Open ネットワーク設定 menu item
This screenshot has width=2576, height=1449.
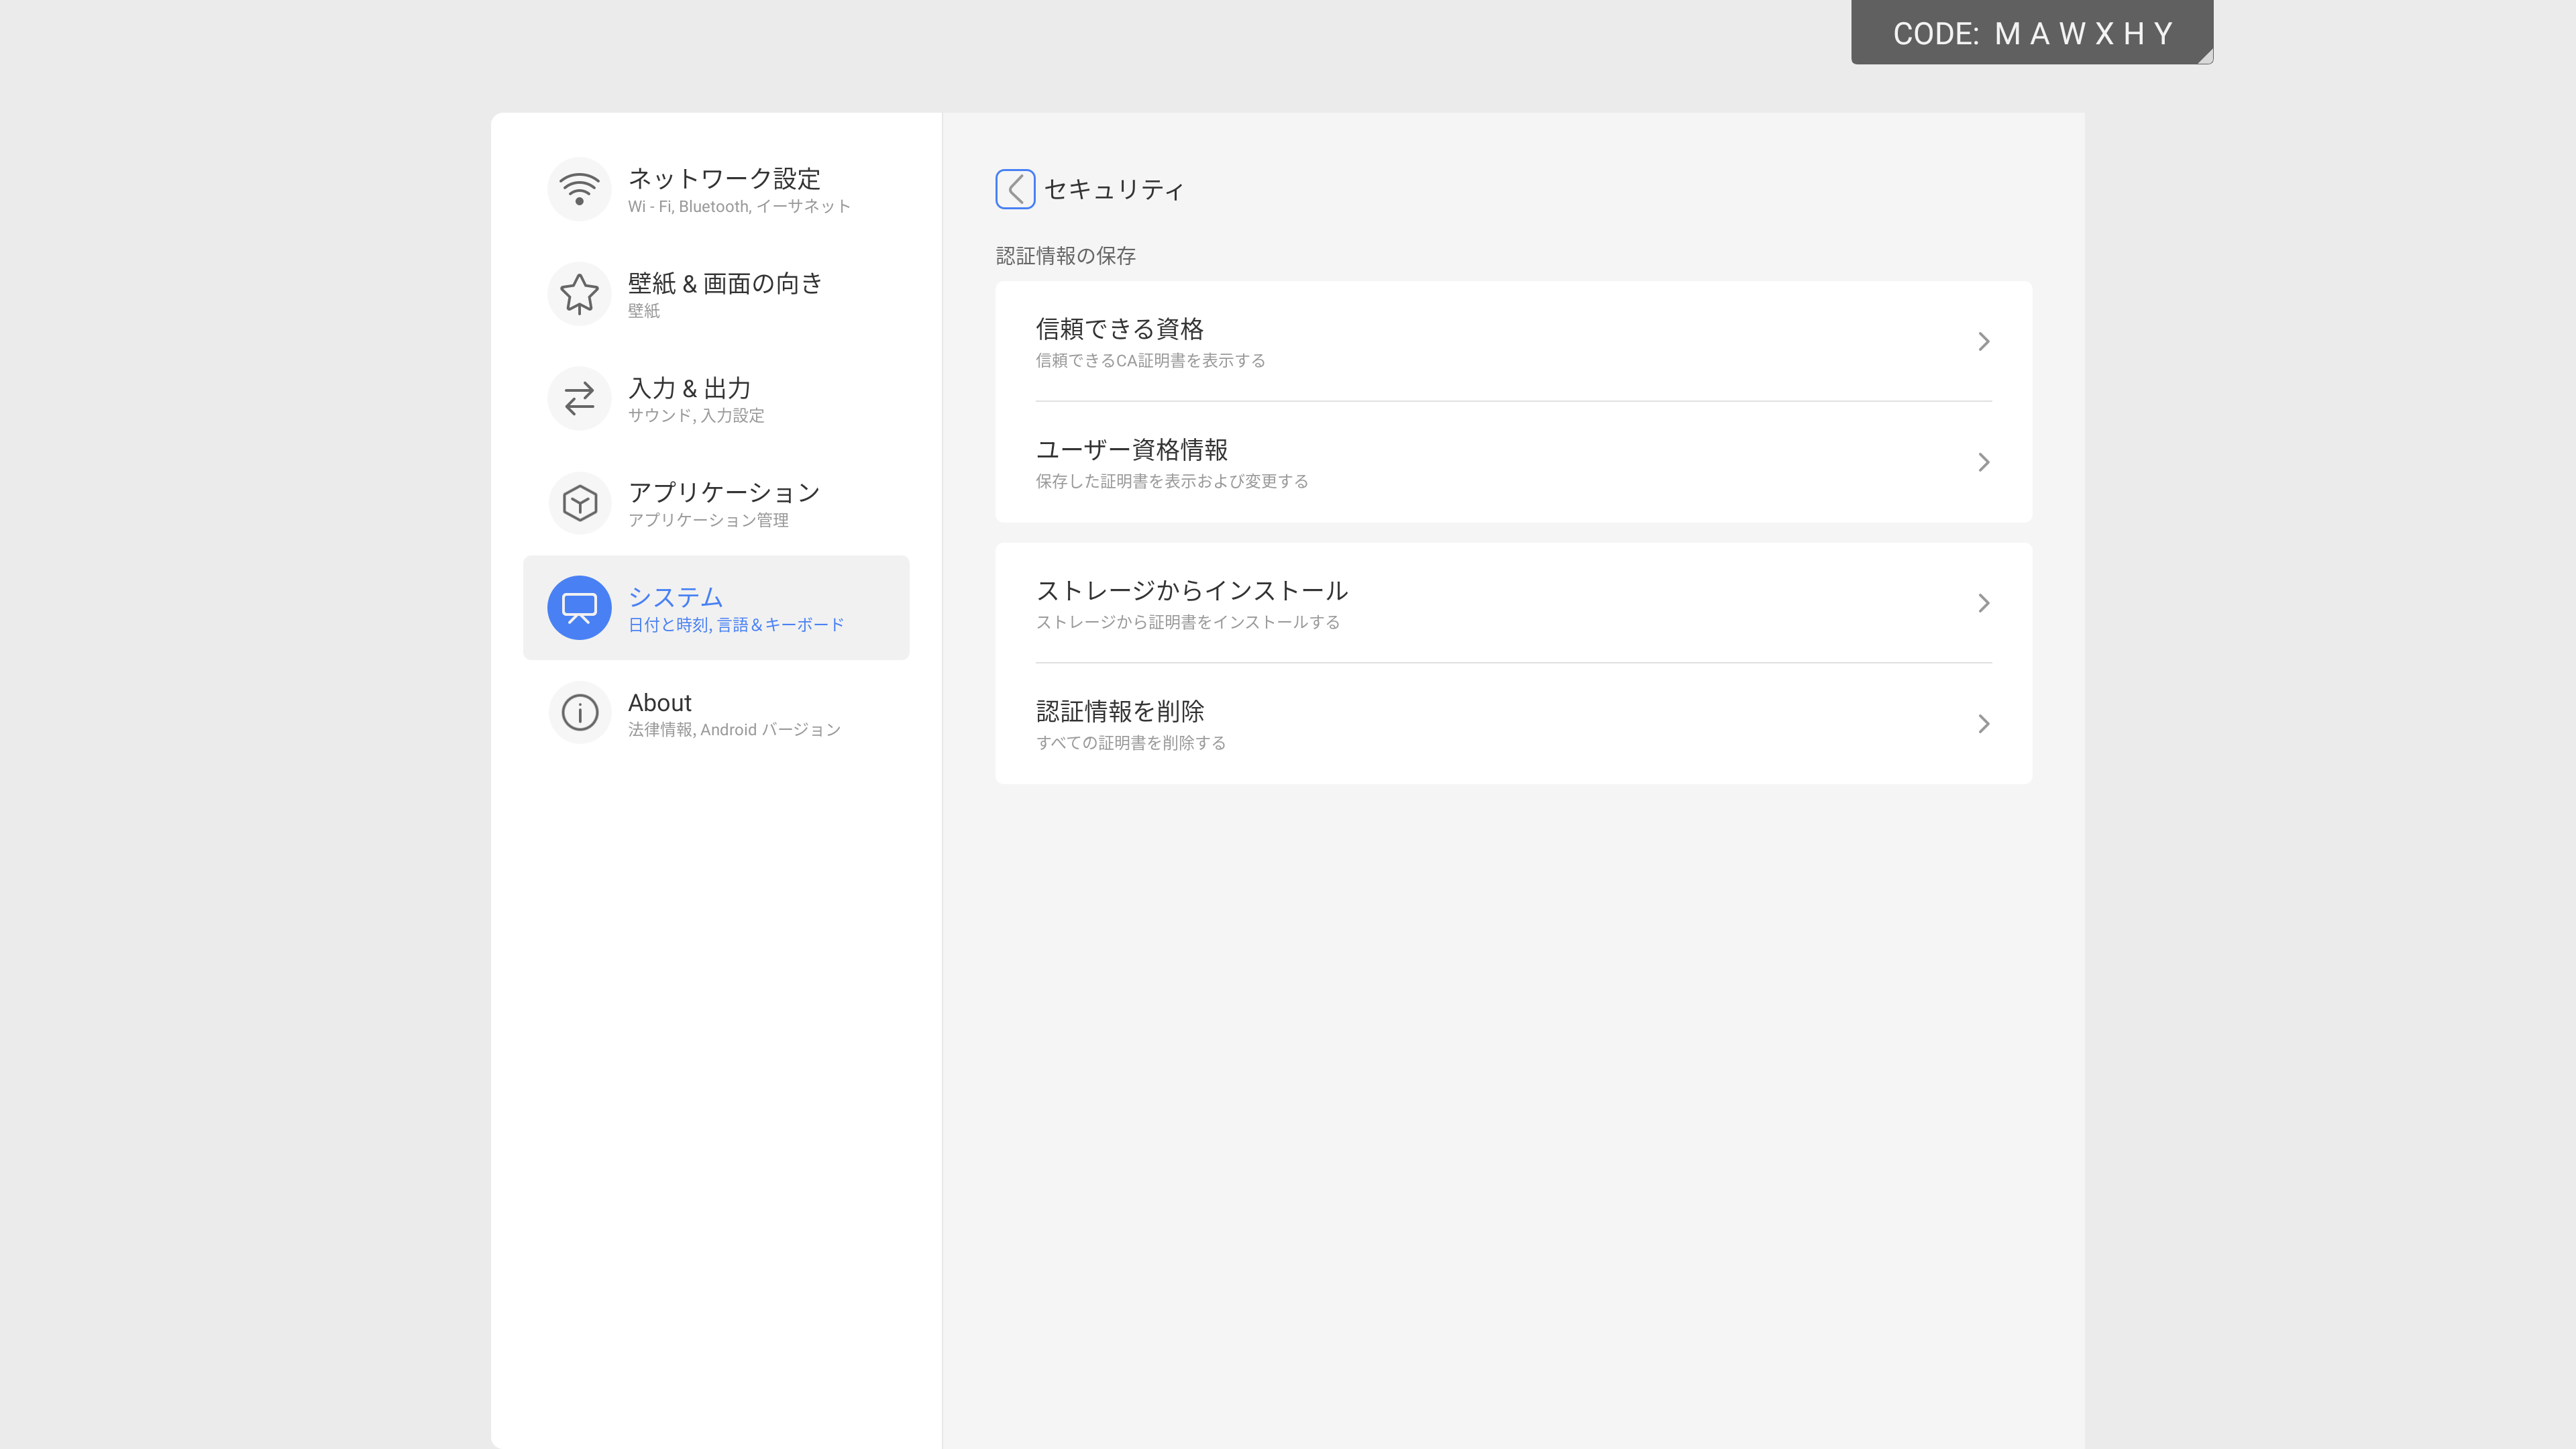(x=724, y=179)
